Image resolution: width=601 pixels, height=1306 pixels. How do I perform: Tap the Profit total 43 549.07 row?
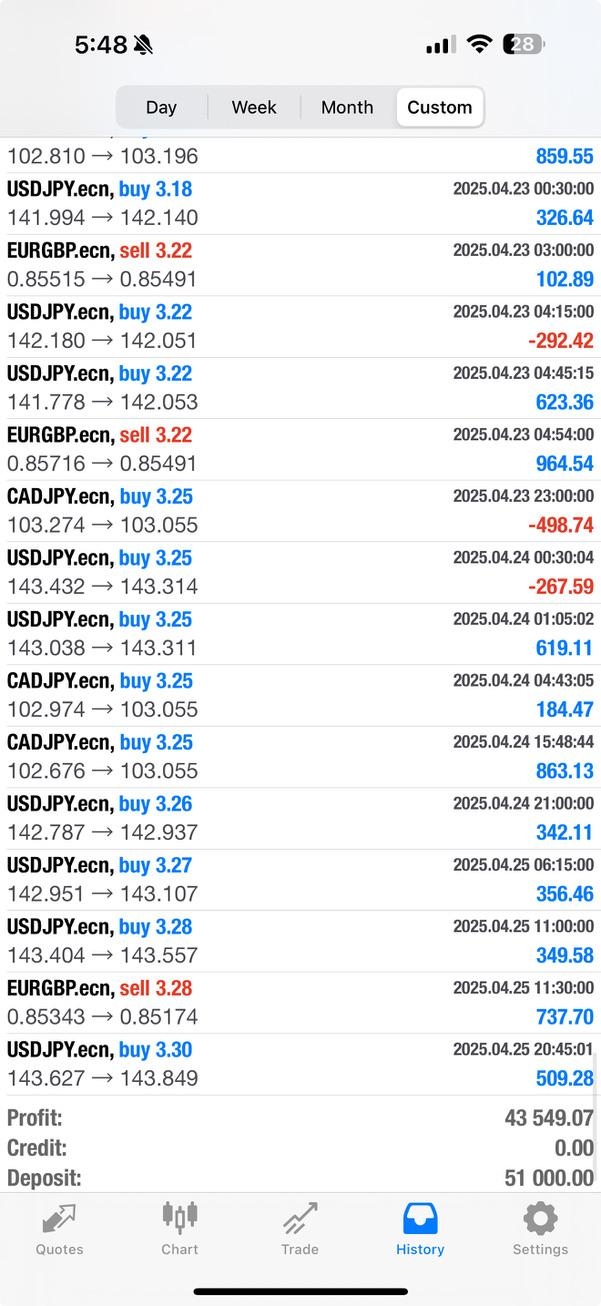tap(300, 1118)
